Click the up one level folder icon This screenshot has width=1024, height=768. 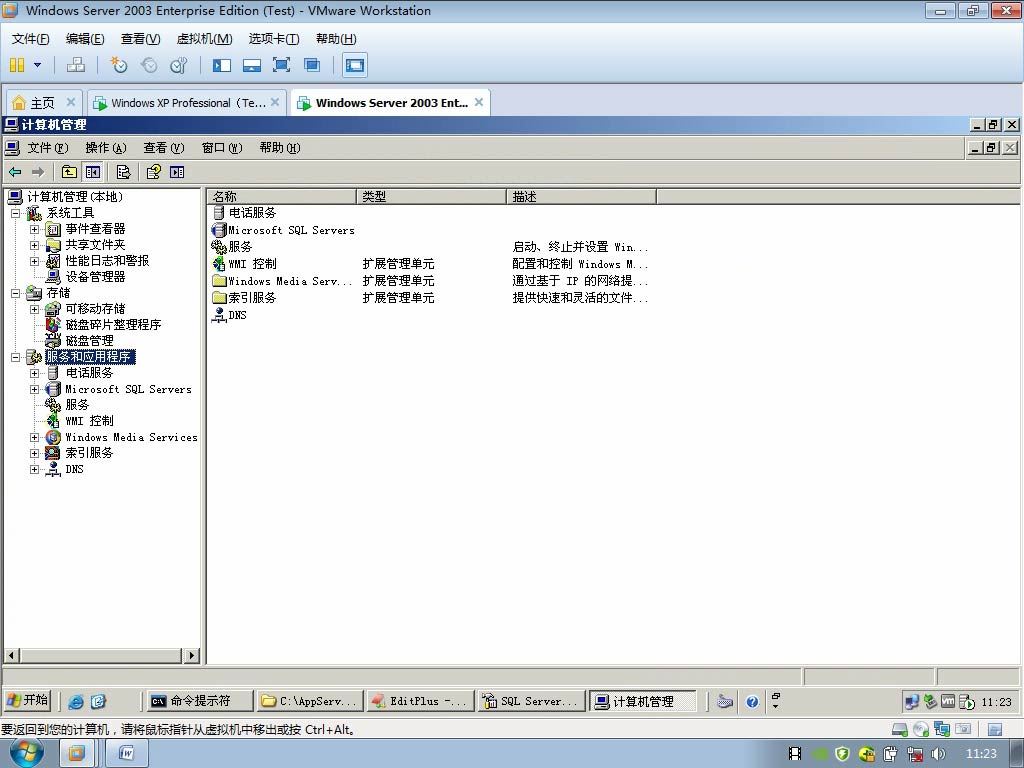(69, 172)
